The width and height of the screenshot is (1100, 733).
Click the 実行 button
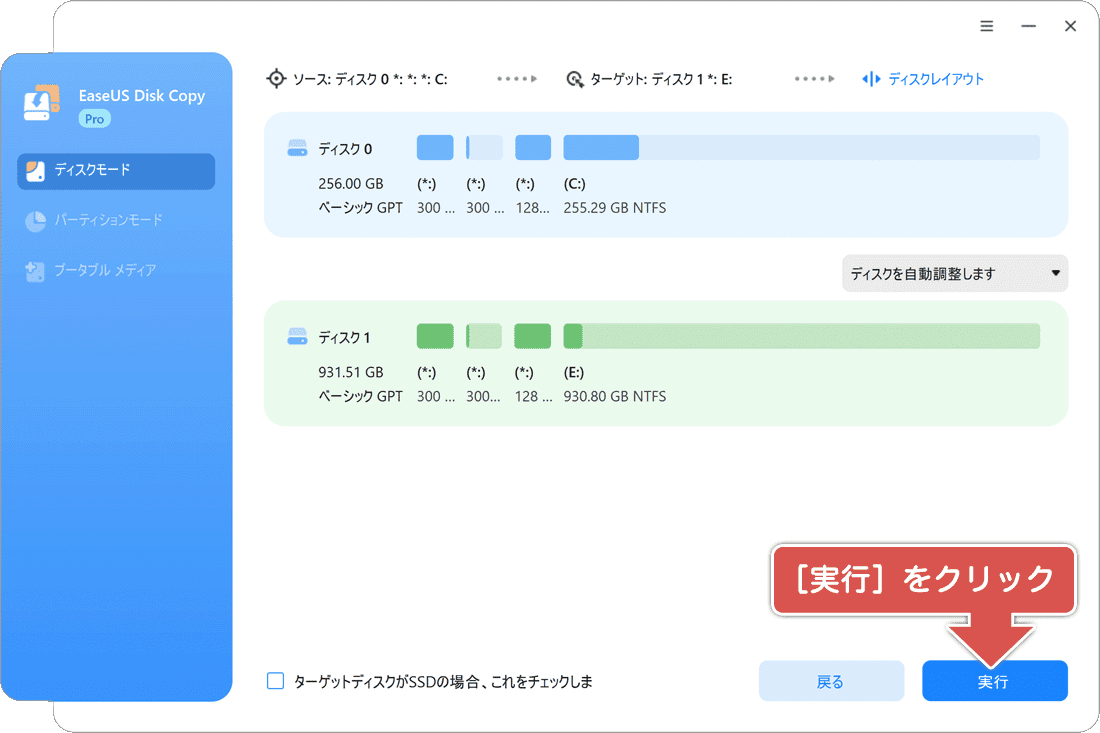point(994,681)
